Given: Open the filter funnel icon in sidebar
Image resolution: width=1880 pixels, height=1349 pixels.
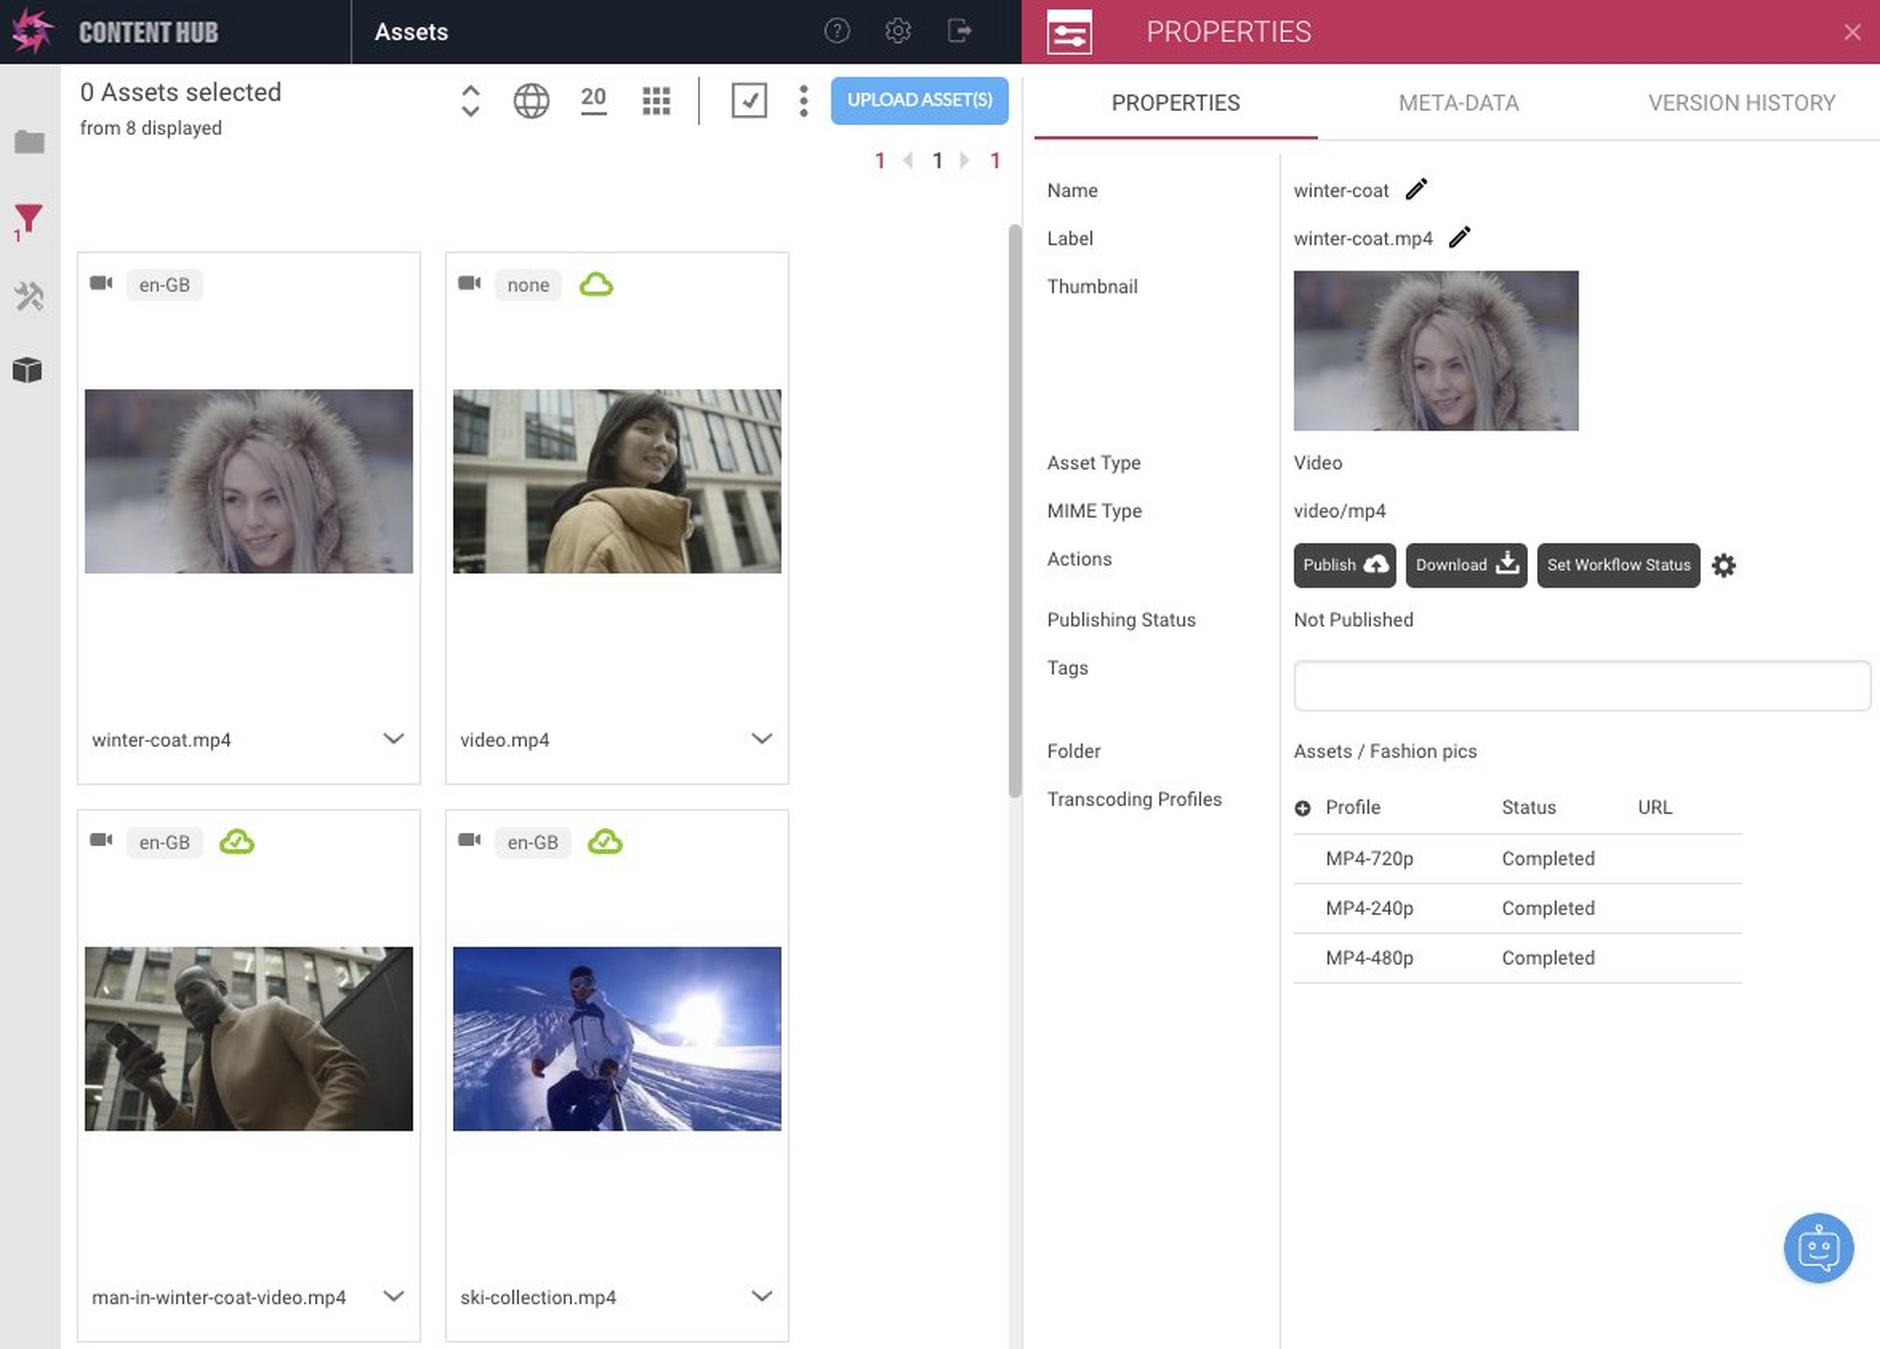Looking at the screenshot, I should [x=28, y=218].
